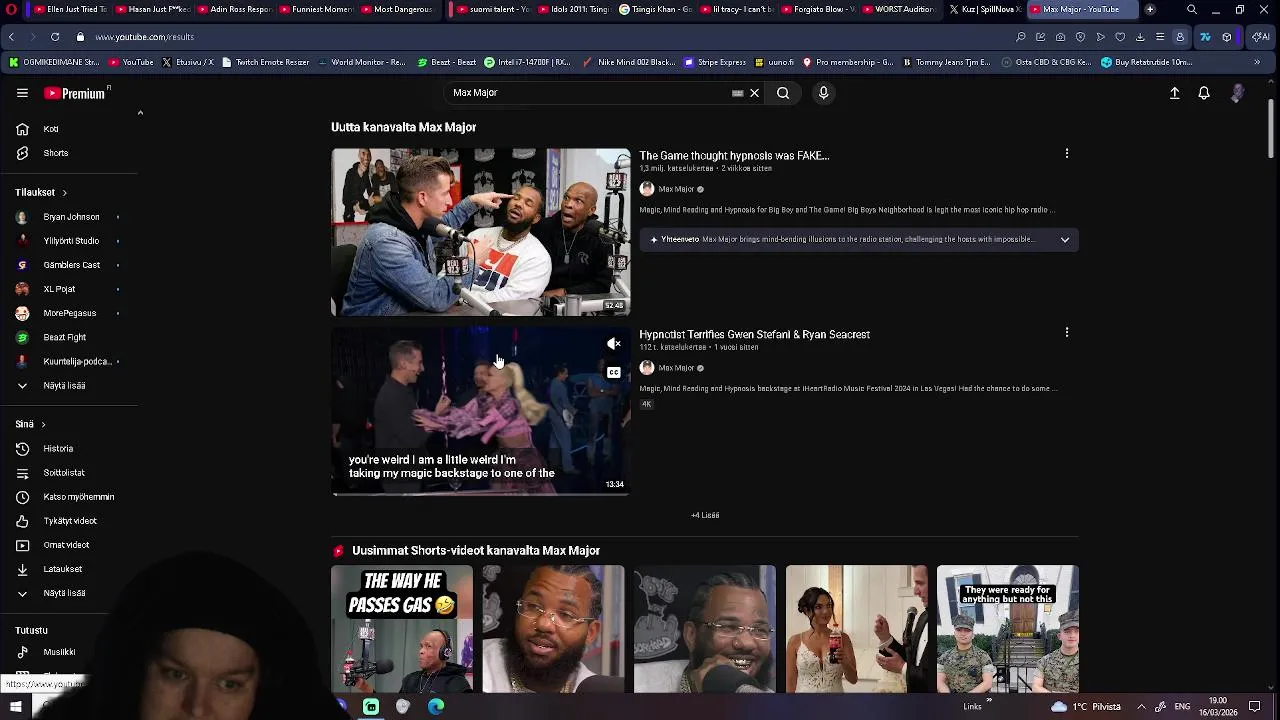Expand bookmarks bar overflow chevron

click(1257, 62)
